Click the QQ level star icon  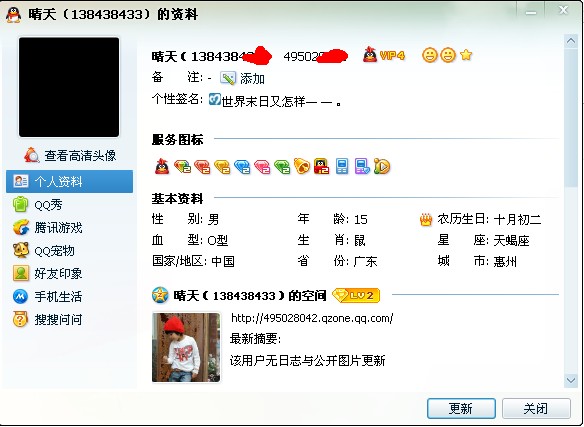pyautogui.click(x=466, y=55)
